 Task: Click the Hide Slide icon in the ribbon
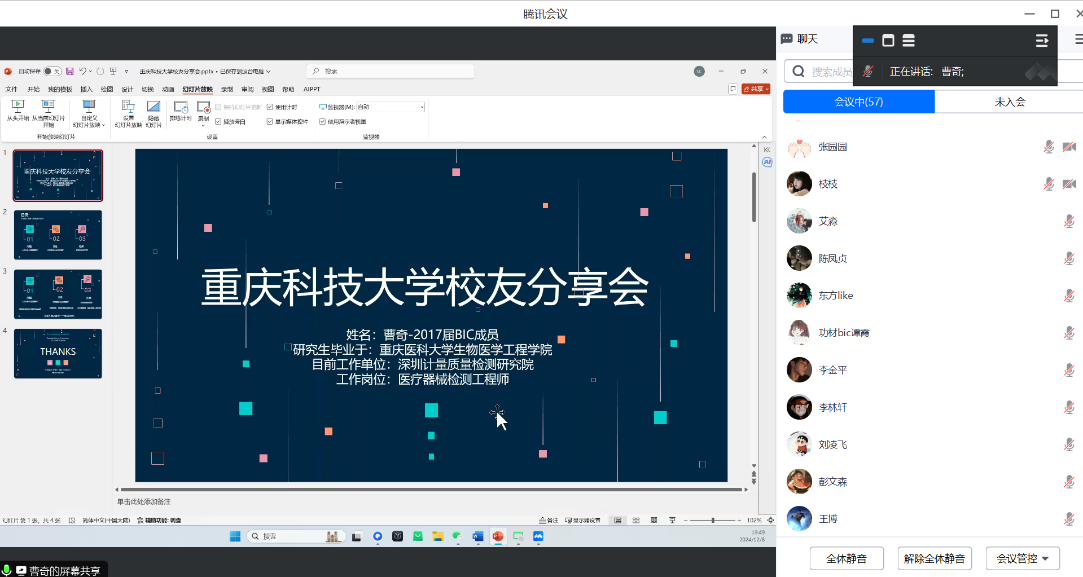click(153, 106)
